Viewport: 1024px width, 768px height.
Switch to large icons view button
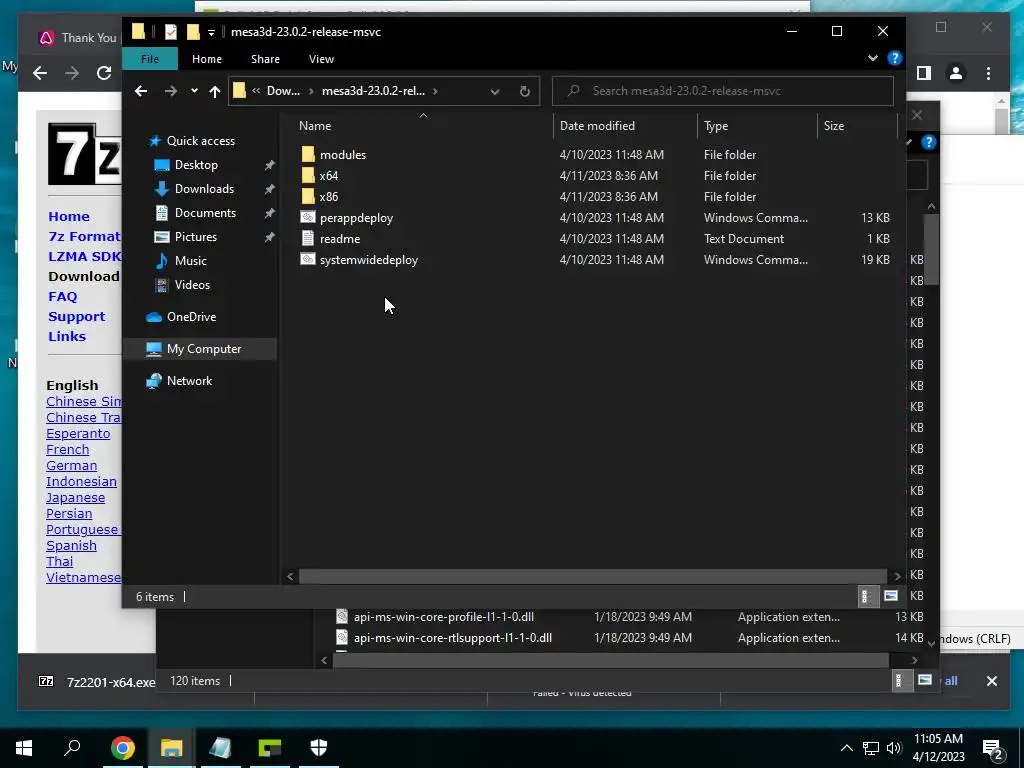891,596
